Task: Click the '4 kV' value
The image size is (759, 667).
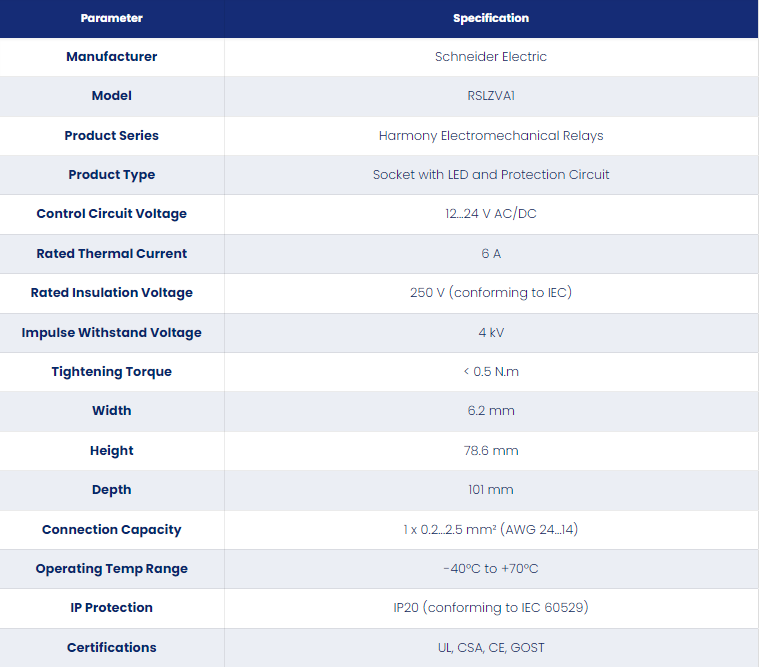Action: tap(491, 333)
